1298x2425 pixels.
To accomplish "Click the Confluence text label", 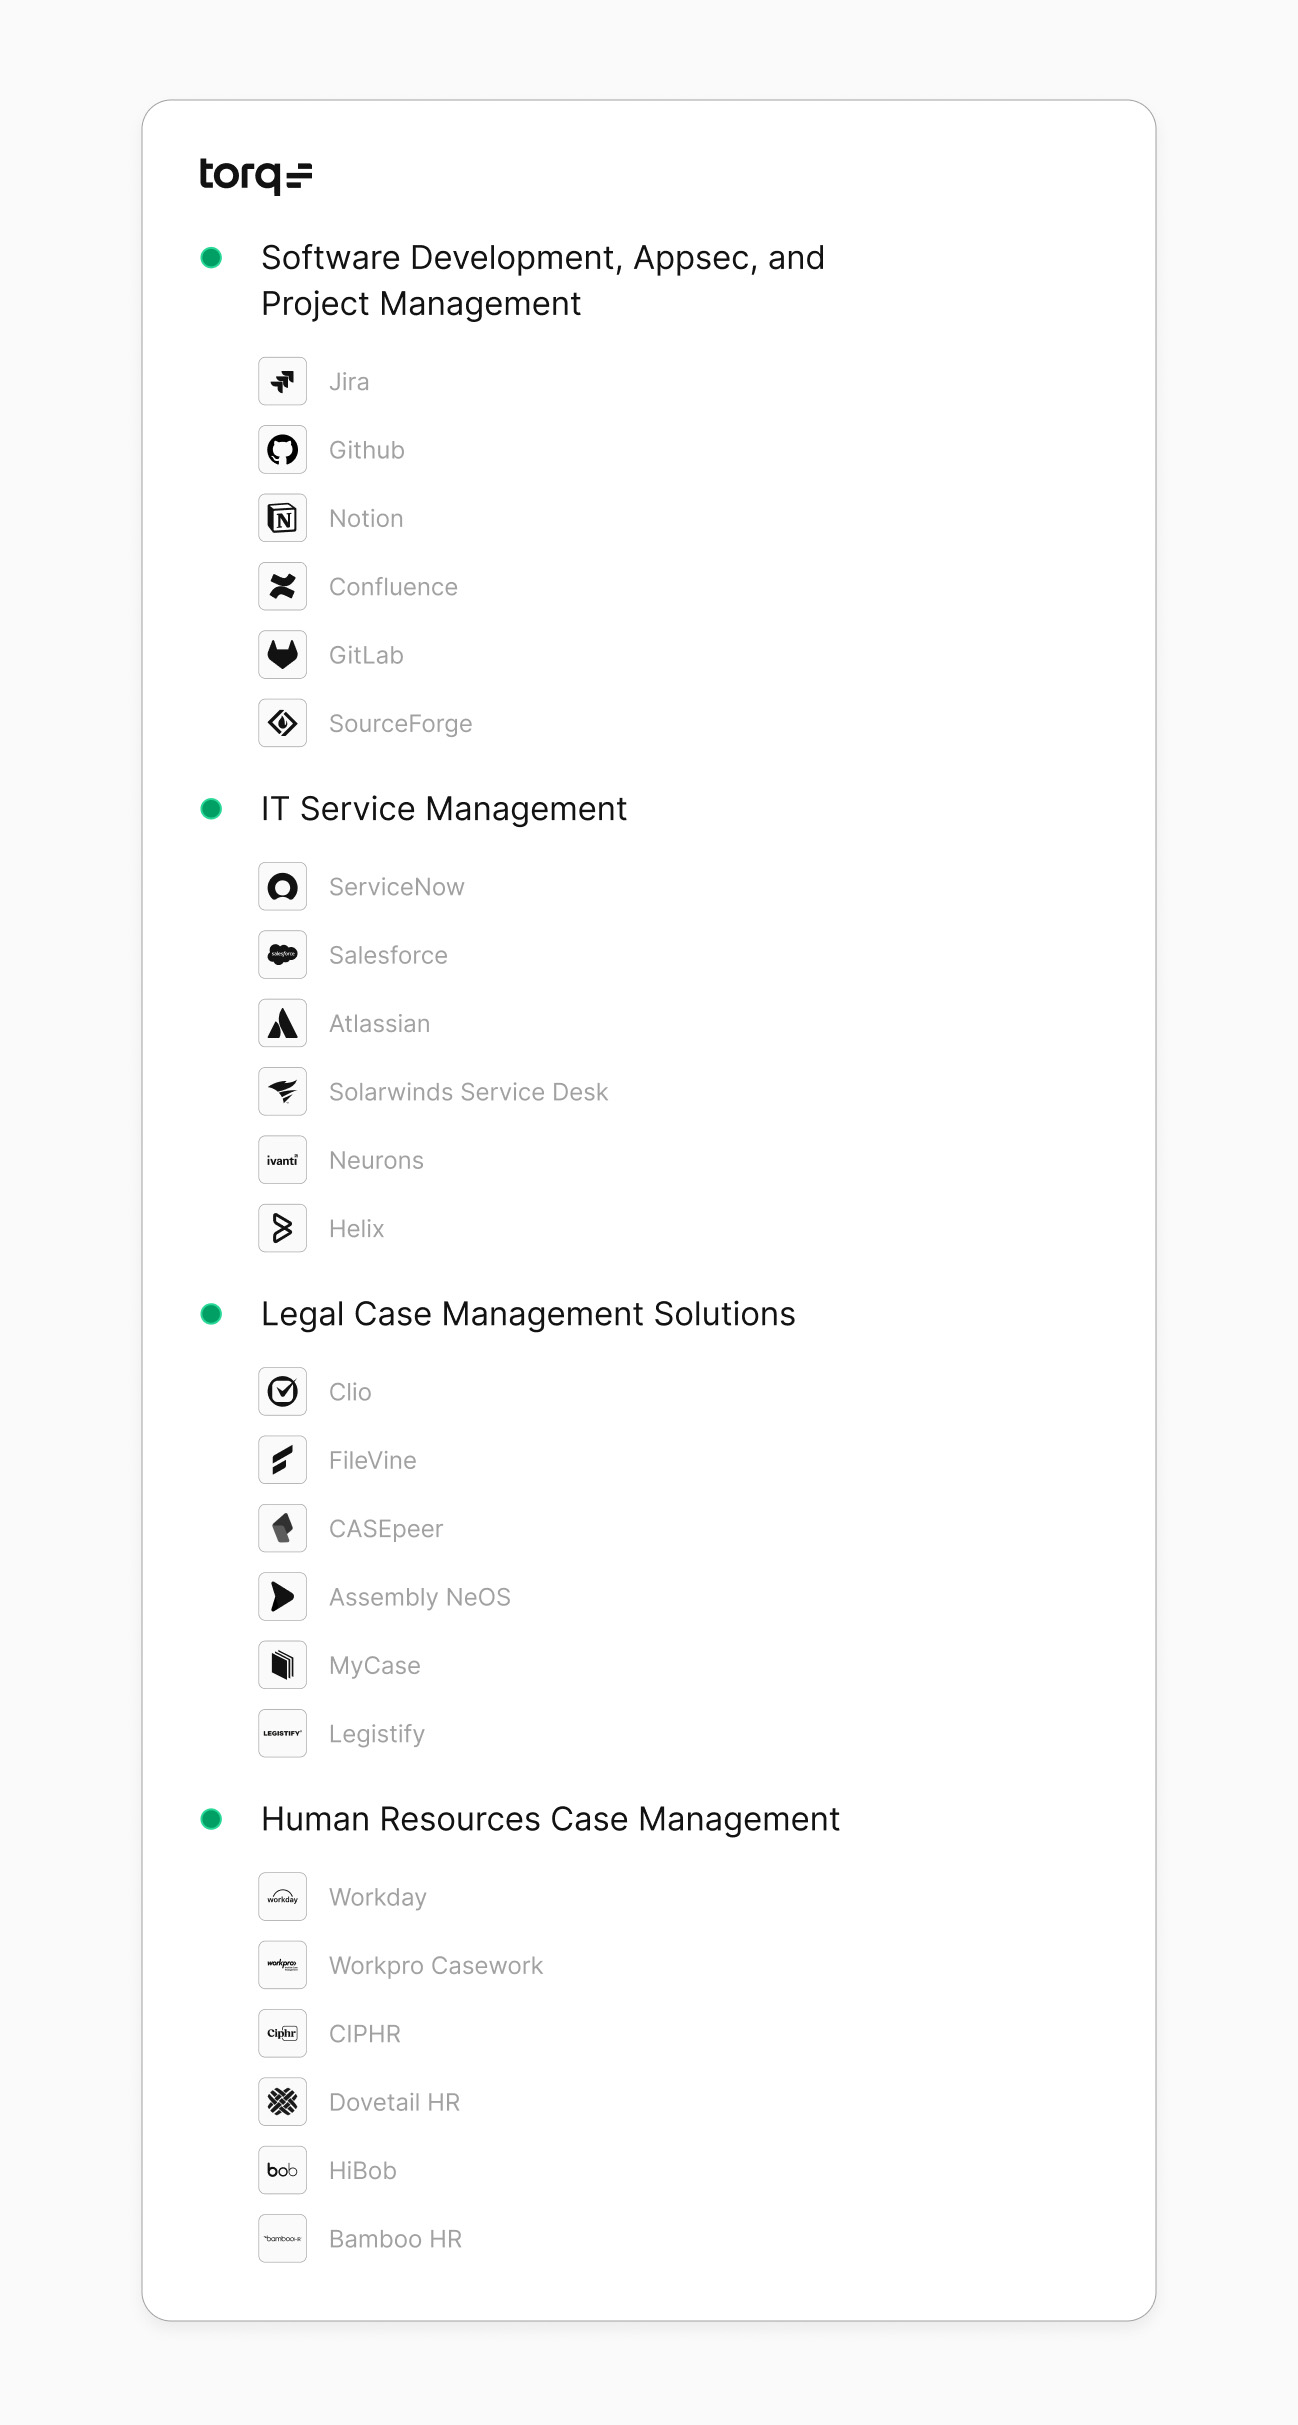I will [393, 587].
